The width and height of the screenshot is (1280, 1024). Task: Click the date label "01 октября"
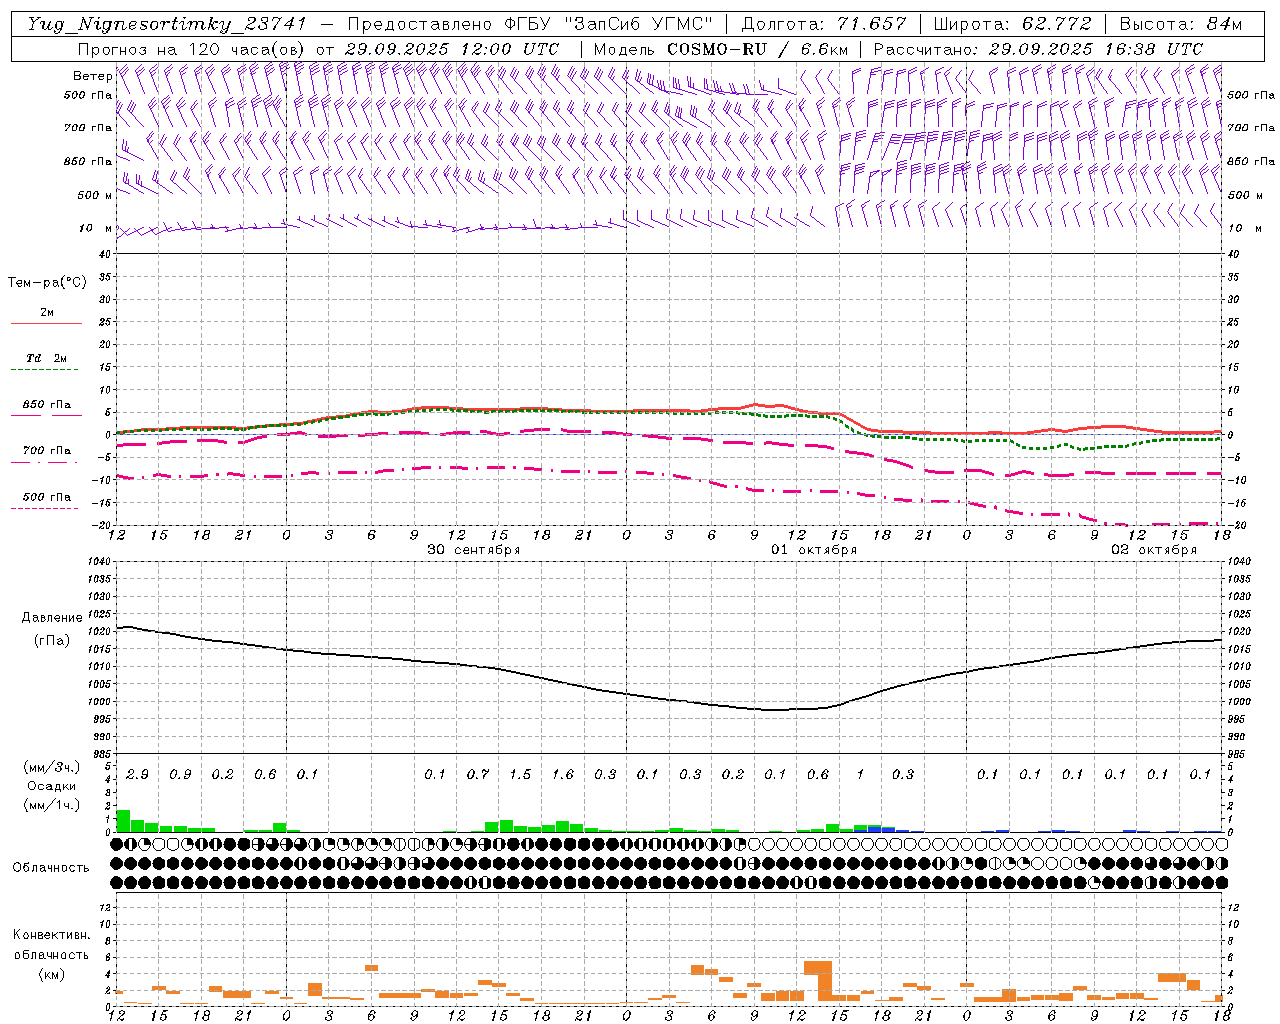[x=814, y=550]
